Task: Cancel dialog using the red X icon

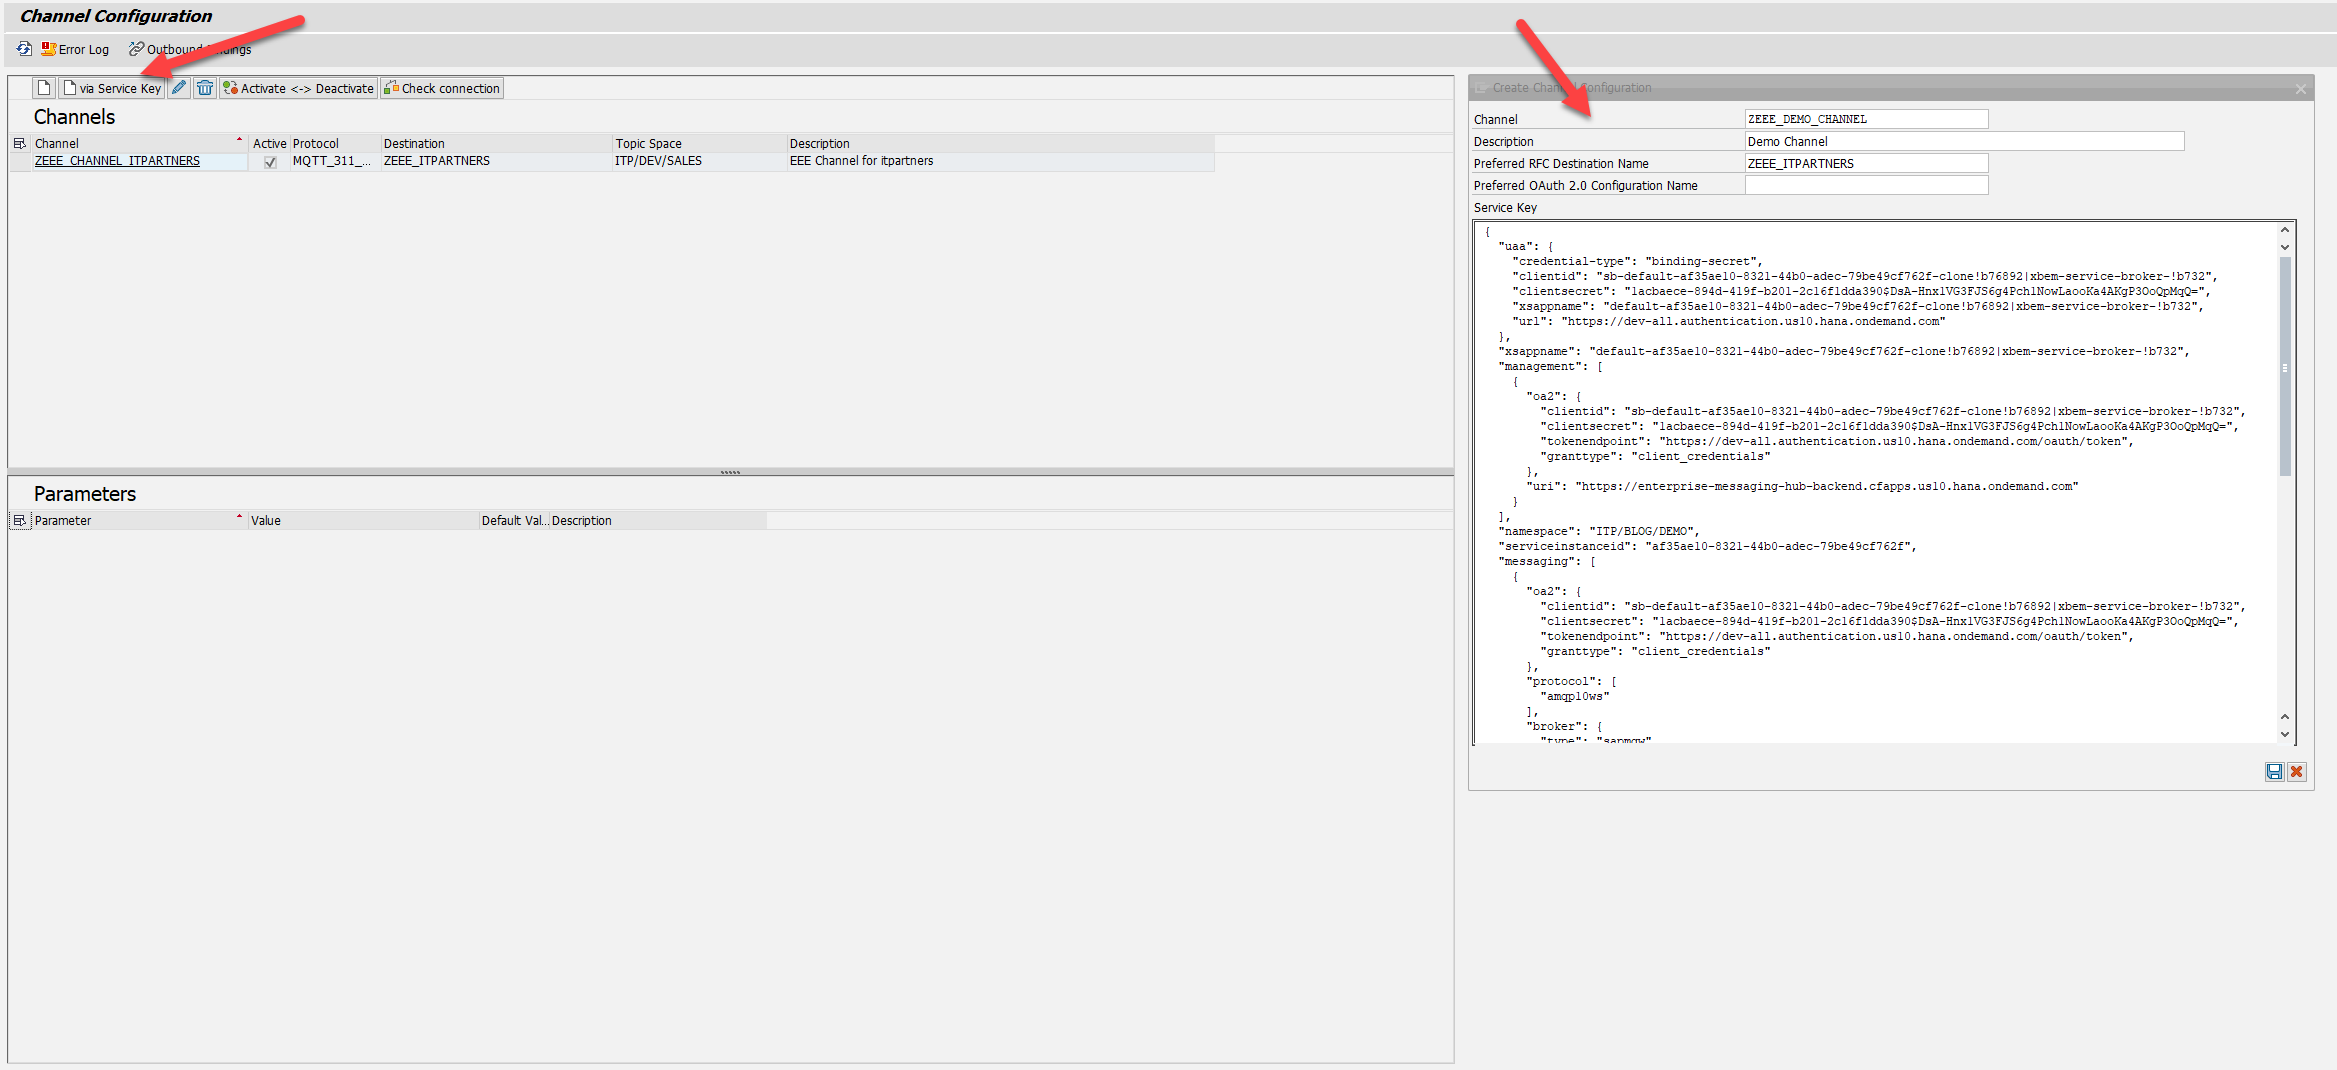Action: 2297,771
